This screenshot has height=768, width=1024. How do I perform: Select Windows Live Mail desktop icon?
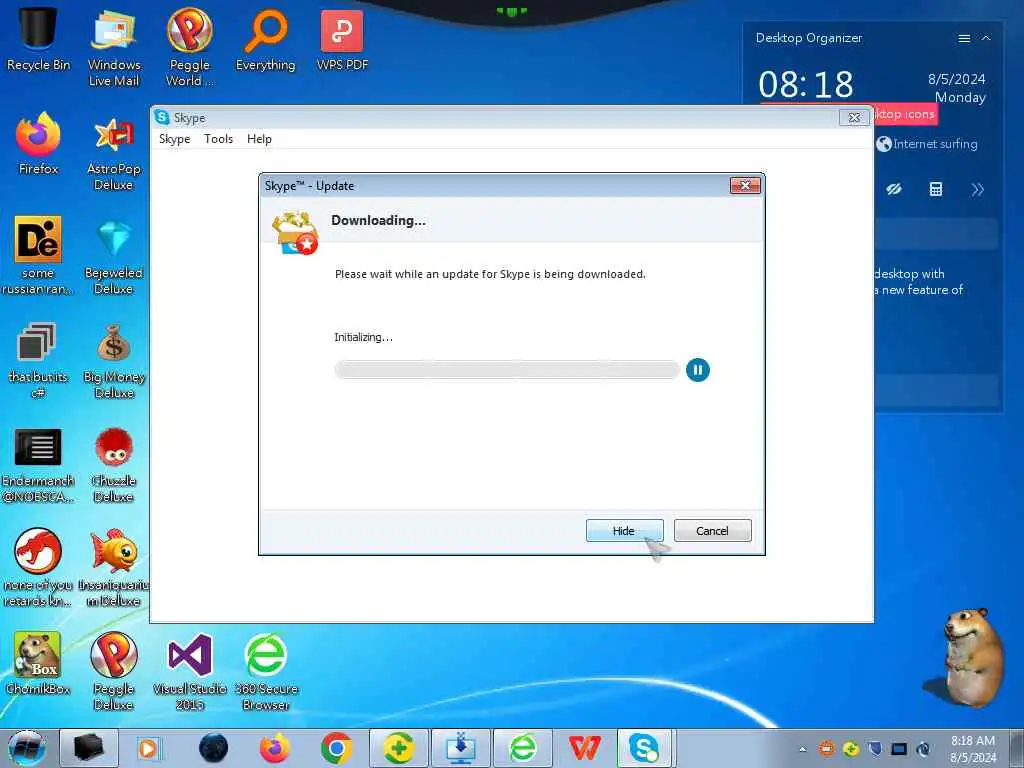[x=114, y=46]
